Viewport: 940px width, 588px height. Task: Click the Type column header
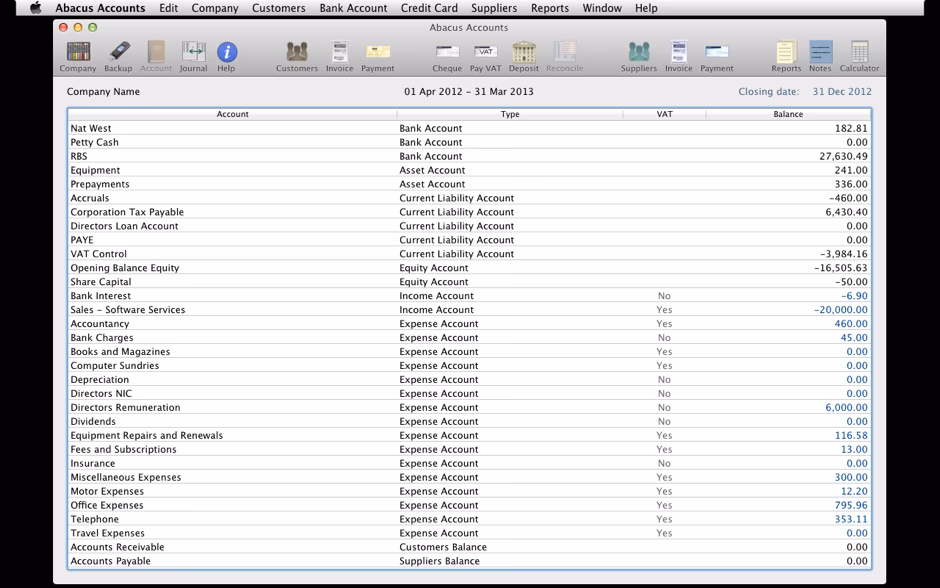click(x=510, y=114)
